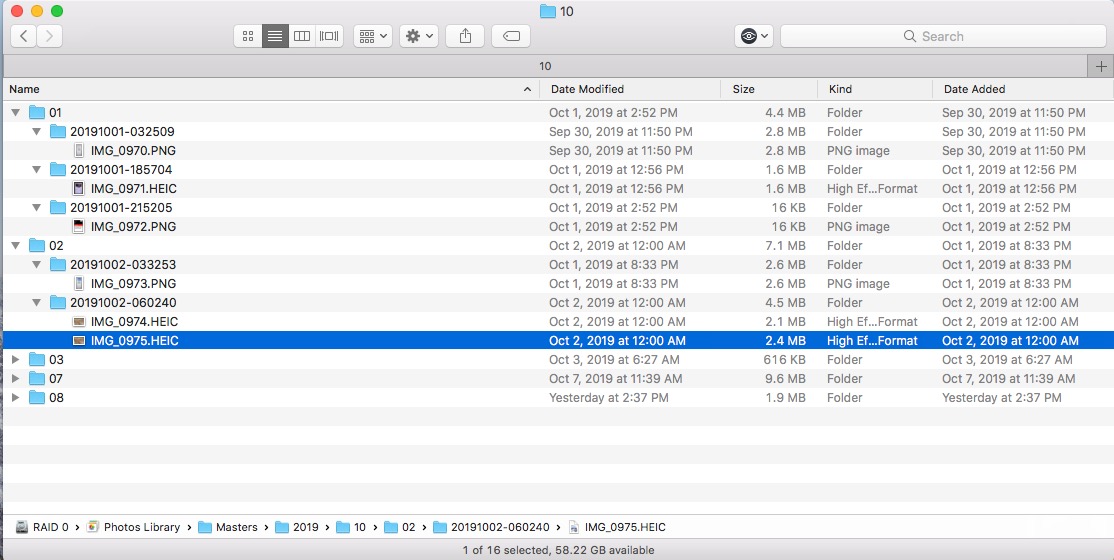Select the 20191001-215205 folder icon
The height and width of the screenshot is (560, 1114).
pos(58,208)
